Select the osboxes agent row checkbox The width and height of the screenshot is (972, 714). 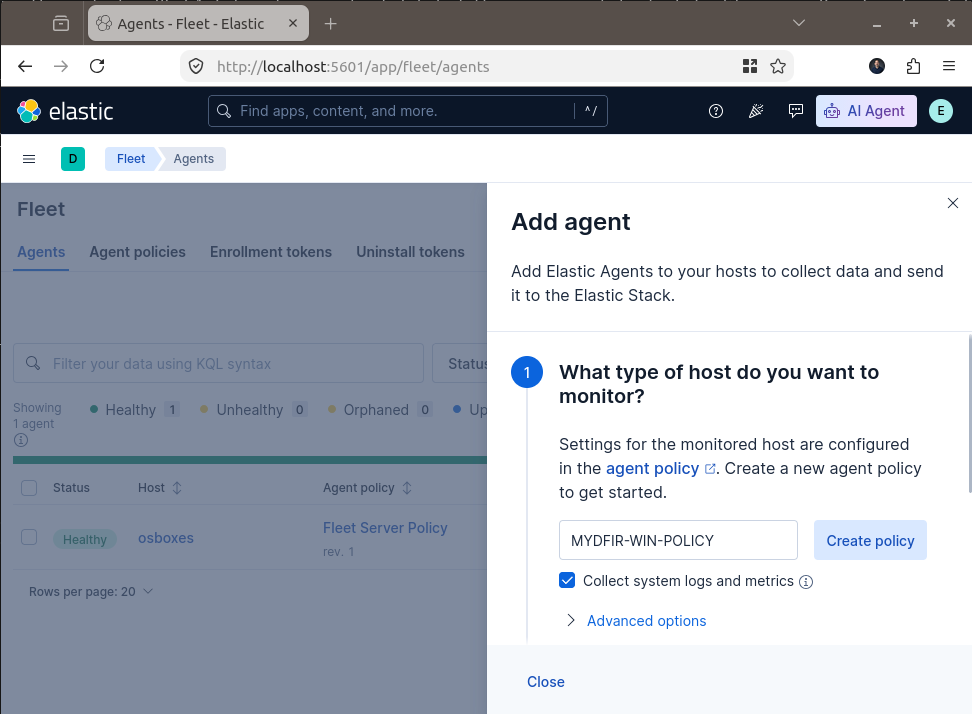tap(29, 537)
